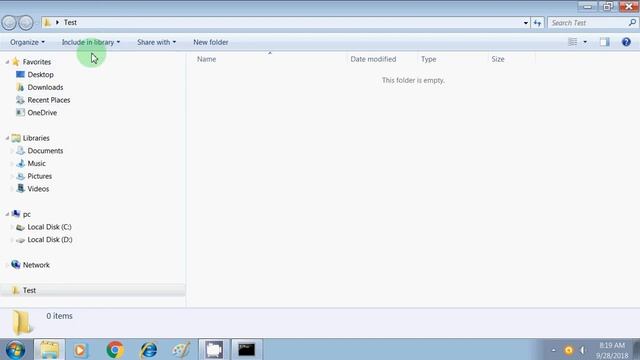Viewport: 640px width, 360px height.
Task: Collapse the Favorites group
Action: click(7, 62)
